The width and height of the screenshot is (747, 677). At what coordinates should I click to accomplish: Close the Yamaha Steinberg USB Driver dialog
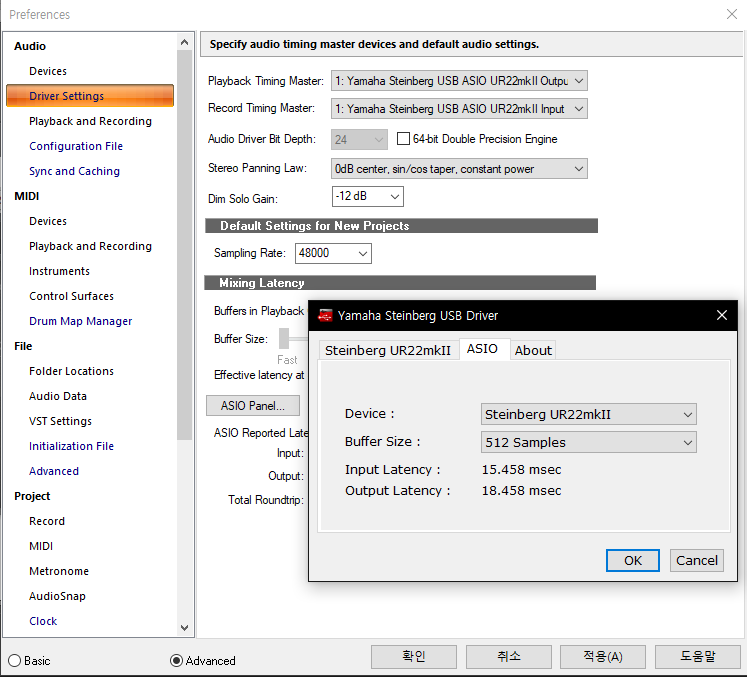722,316
